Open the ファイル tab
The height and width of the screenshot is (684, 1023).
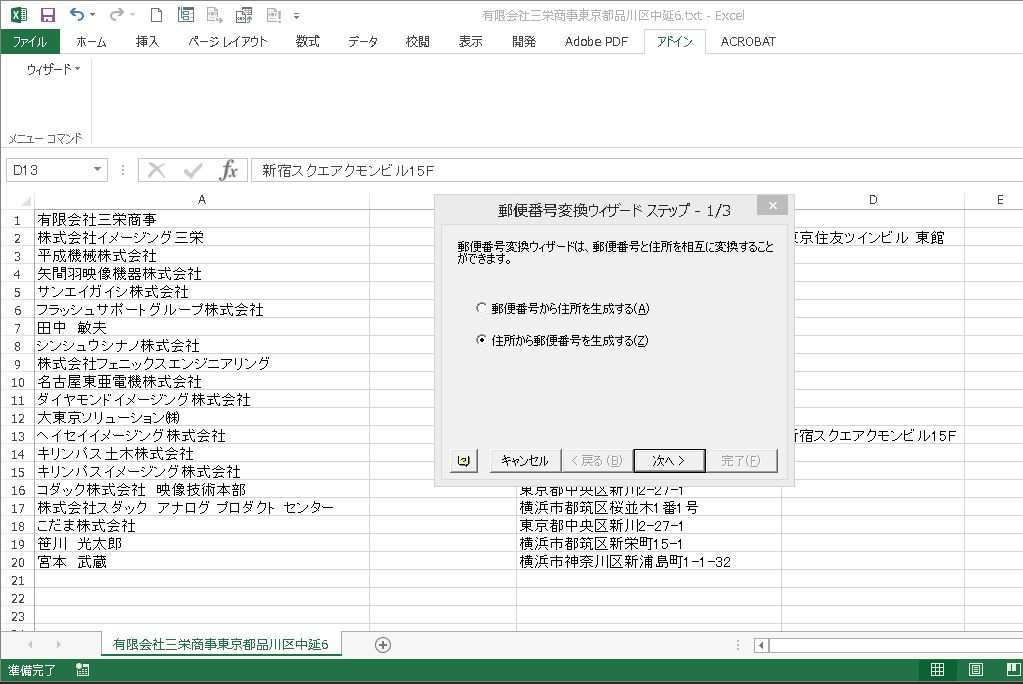coord(30,41)
